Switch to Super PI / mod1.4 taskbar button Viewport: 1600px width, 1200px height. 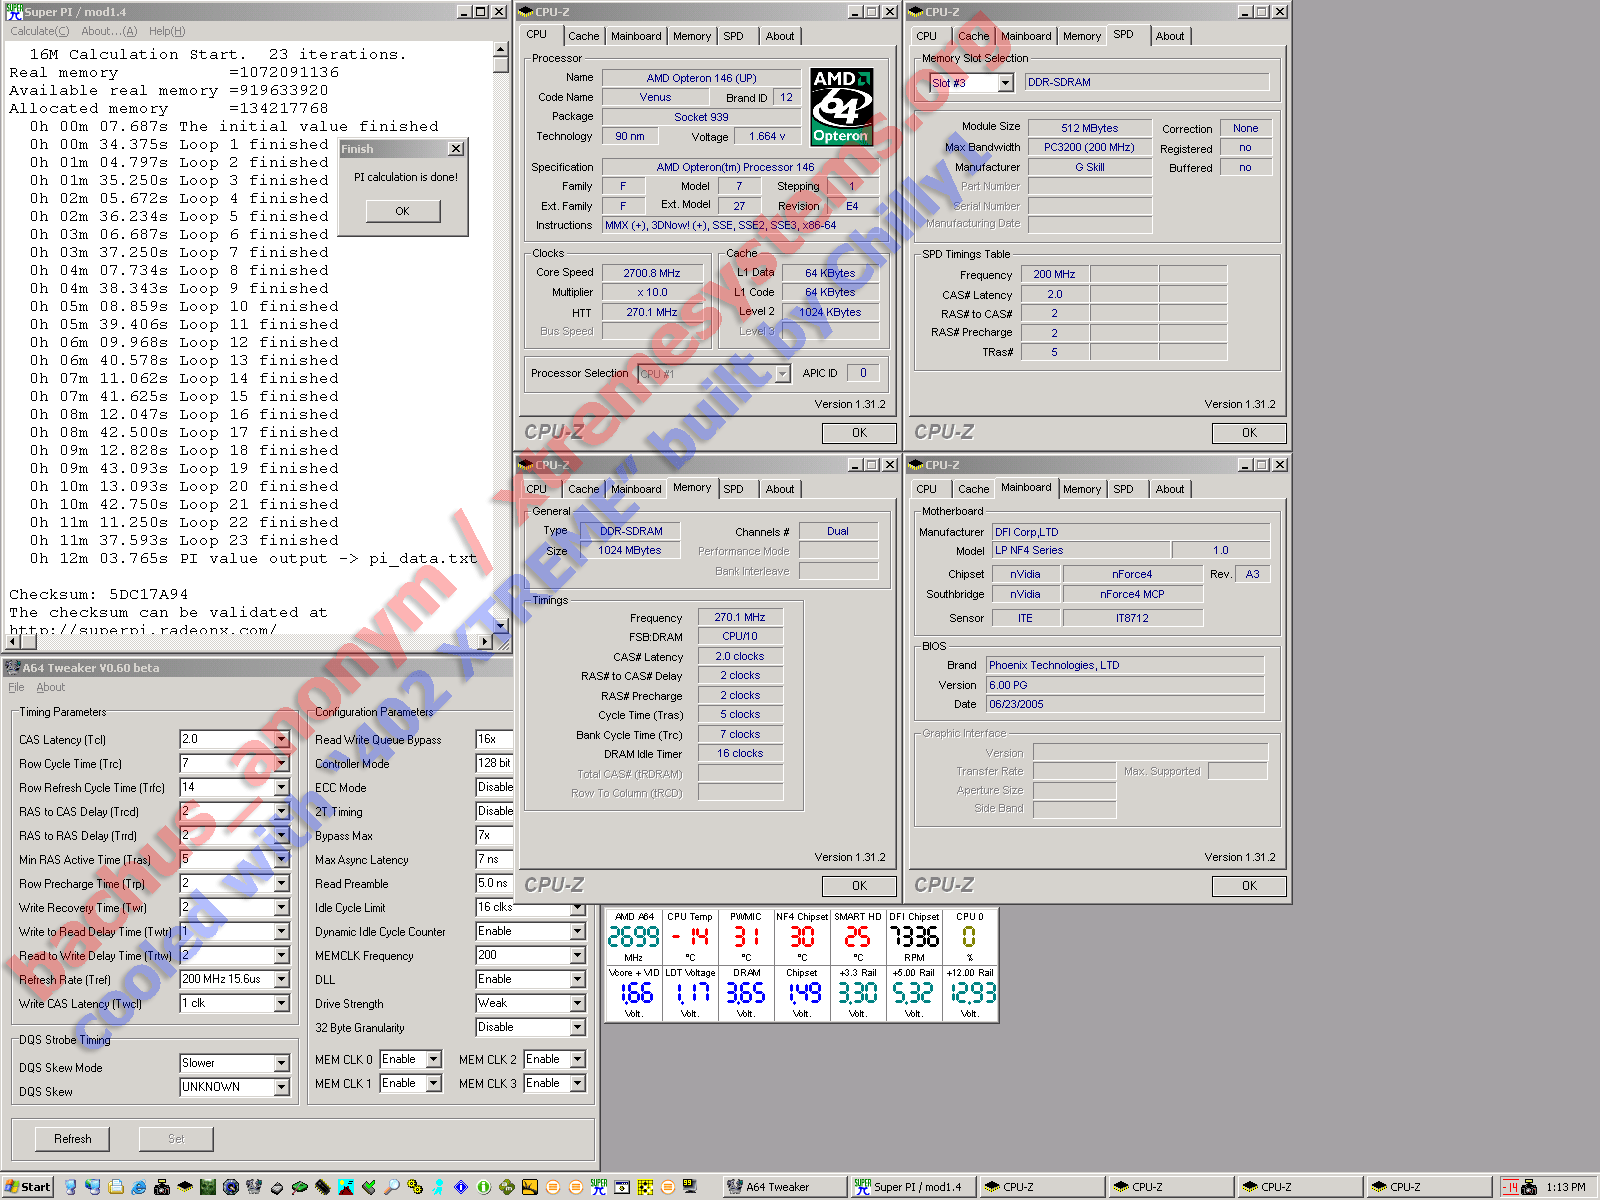(x=913, y=1187)
